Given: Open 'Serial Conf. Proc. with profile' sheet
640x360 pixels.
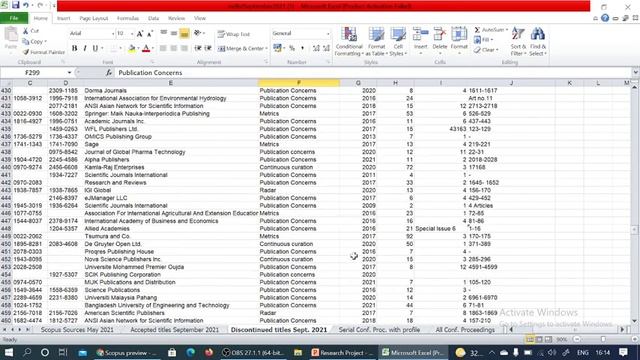Looking at the screenshot, I should pos(379,329).
